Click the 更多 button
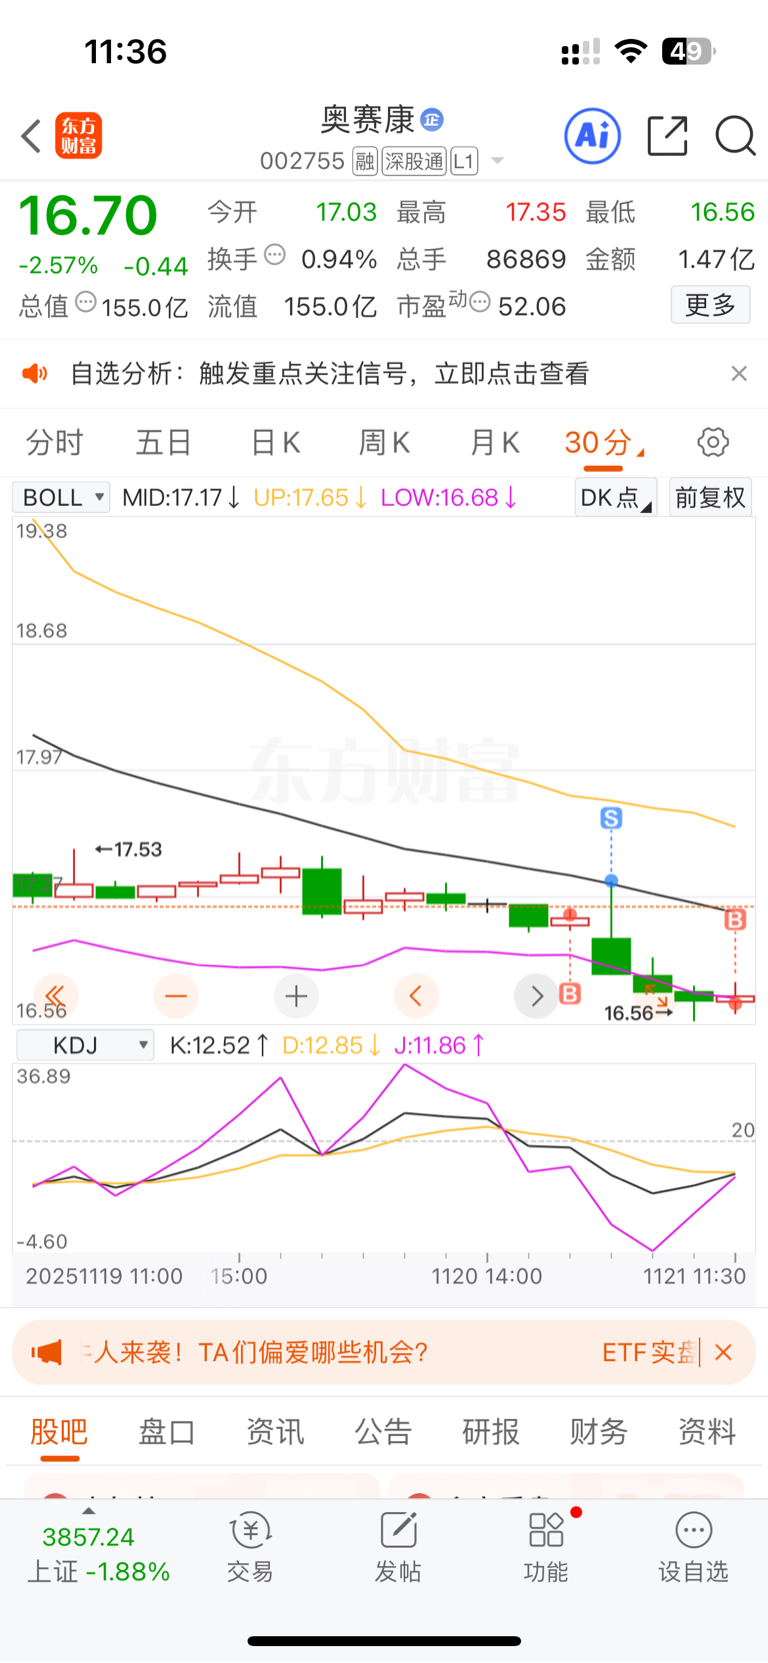The image size is (768, 1663). point(710,305)
